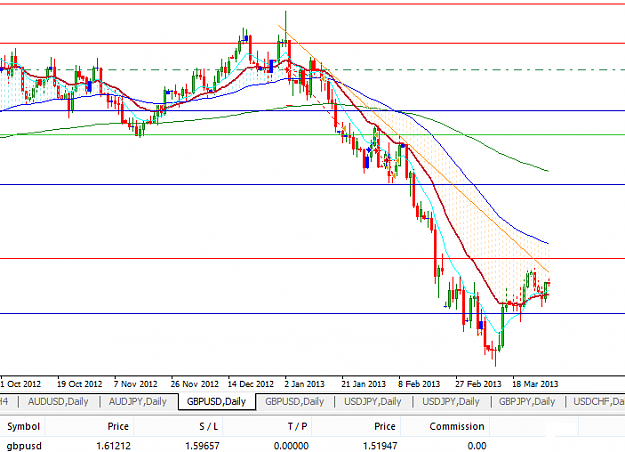This screenshot has height=452, width=625.
Task: Click the 7 Nov 2012 date label
Action: coord(136,384)
